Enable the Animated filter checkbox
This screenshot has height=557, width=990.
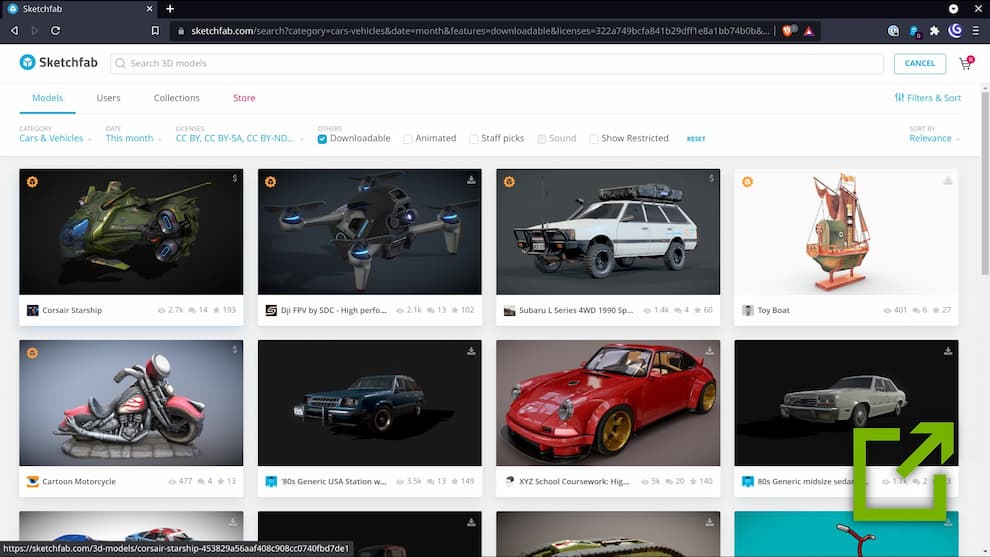point(408,139)
